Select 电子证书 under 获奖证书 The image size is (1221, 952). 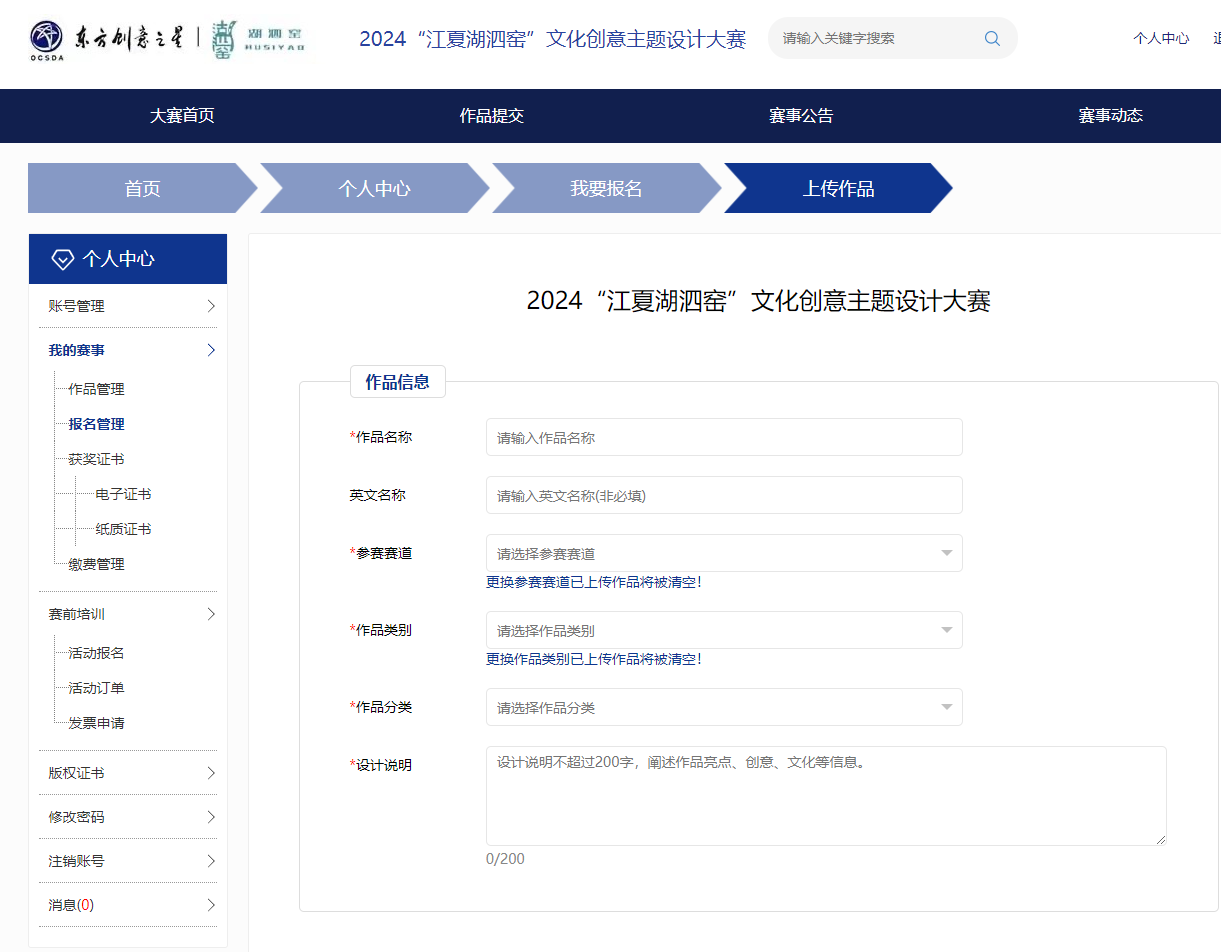point(123,494)
